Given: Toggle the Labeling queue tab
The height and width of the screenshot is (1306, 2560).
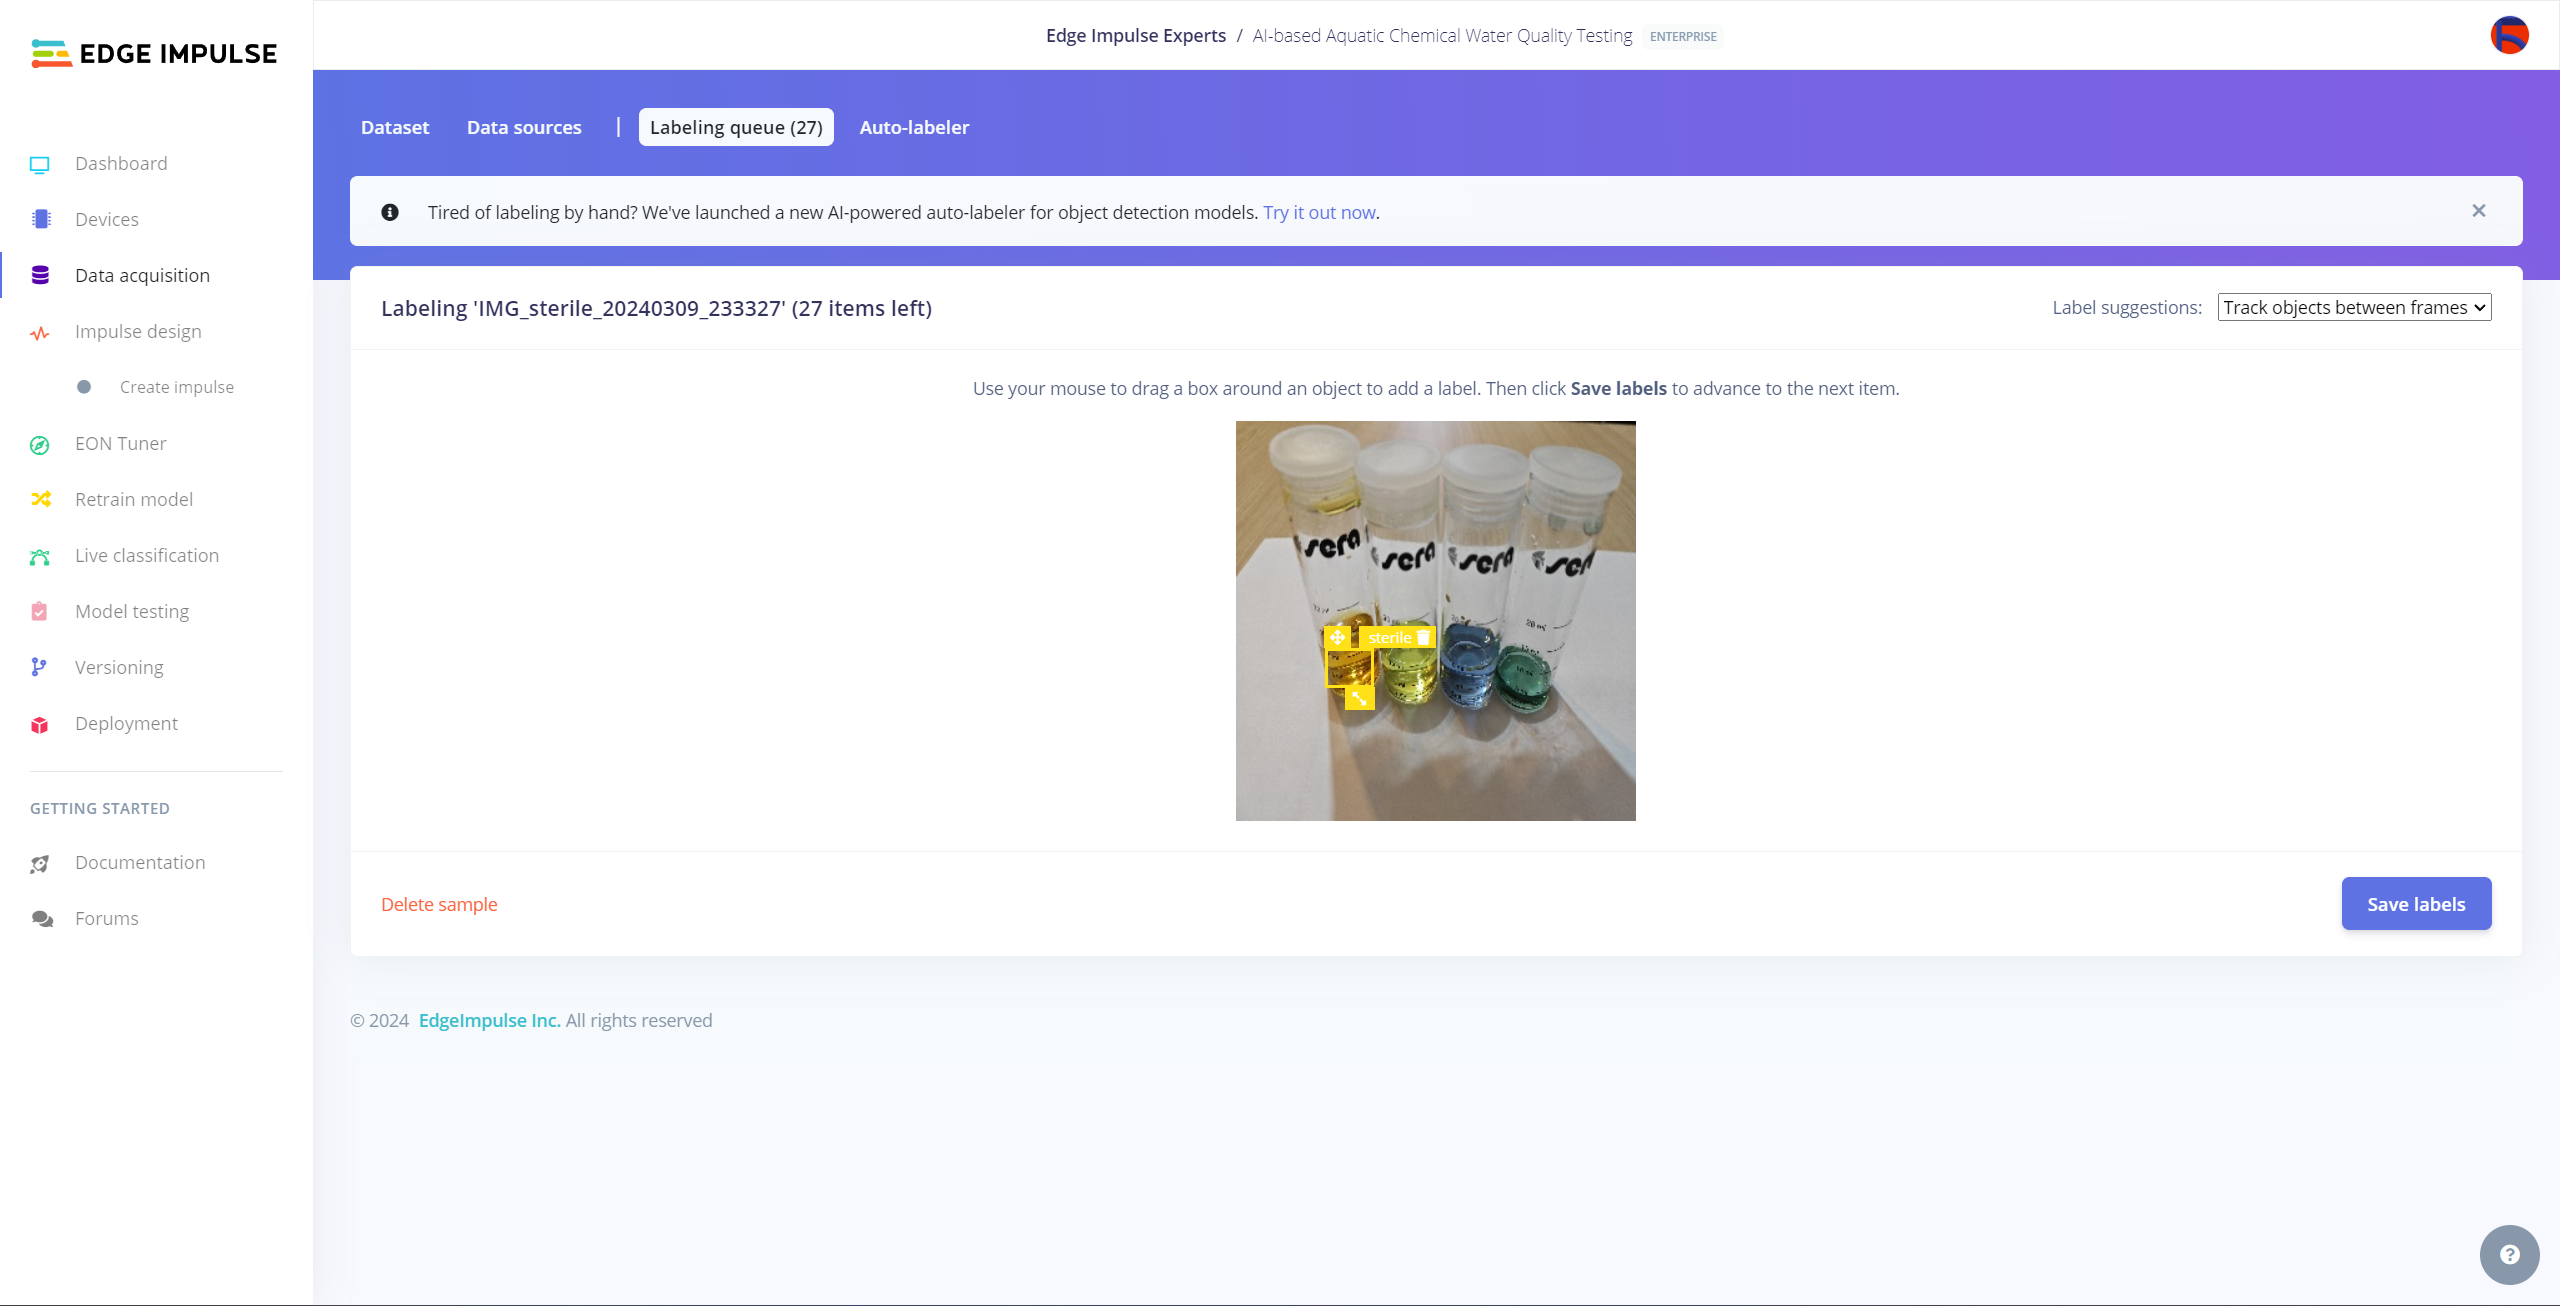Looking at the screenshot, I should [x=736, y=127].
